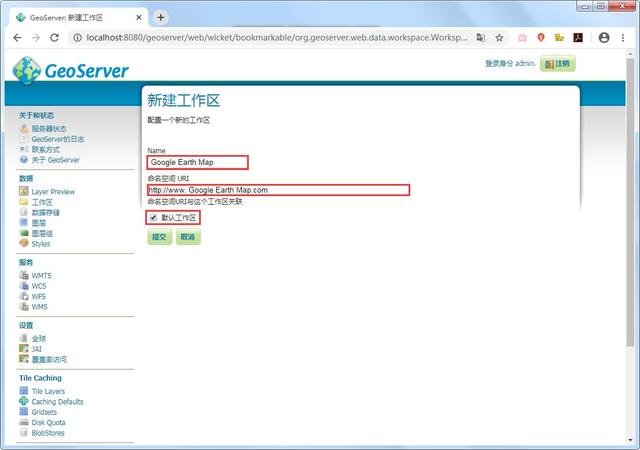Open the Styles link in sidebar
This screenshot has width=640, height=450.
[x=41, y=244]
